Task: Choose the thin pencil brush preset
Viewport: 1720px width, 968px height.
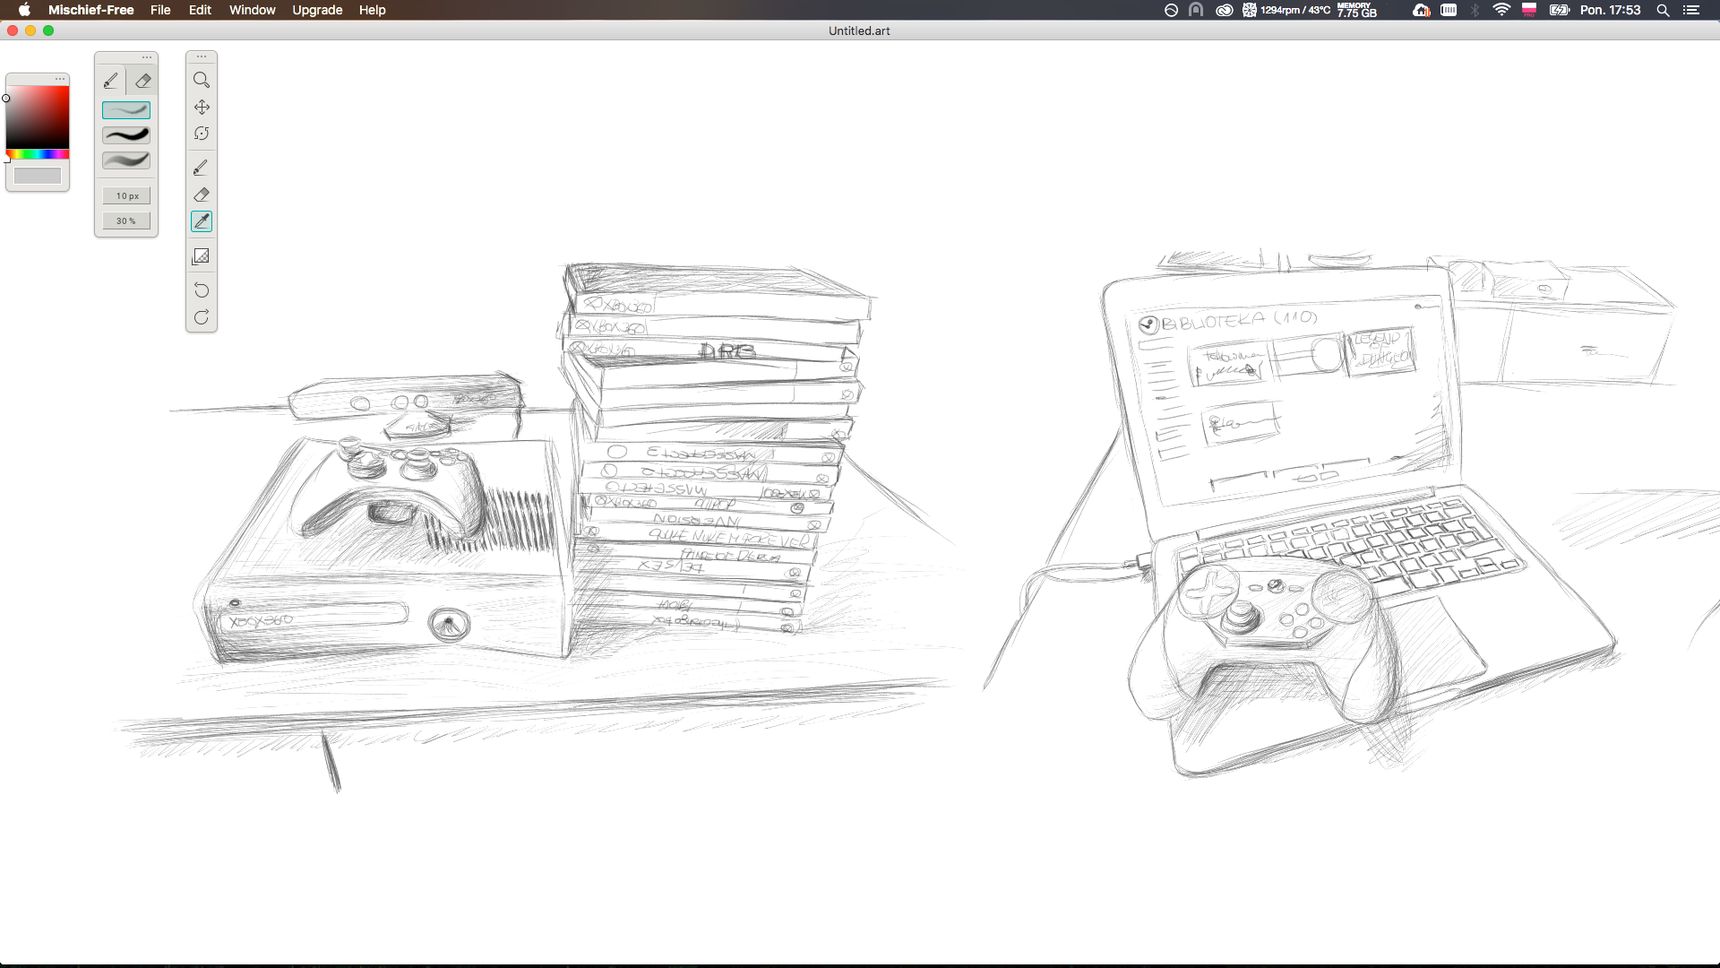Action: (126, 110)
